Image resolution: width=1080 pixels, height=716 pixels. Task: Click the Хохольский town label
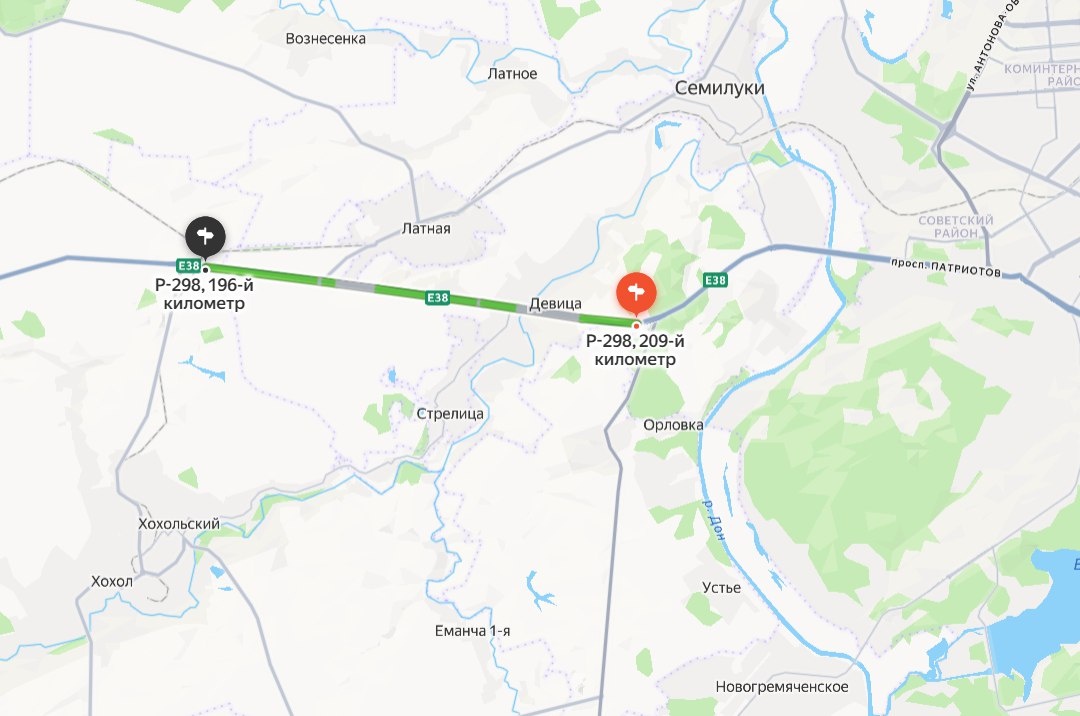coord(179,524)
